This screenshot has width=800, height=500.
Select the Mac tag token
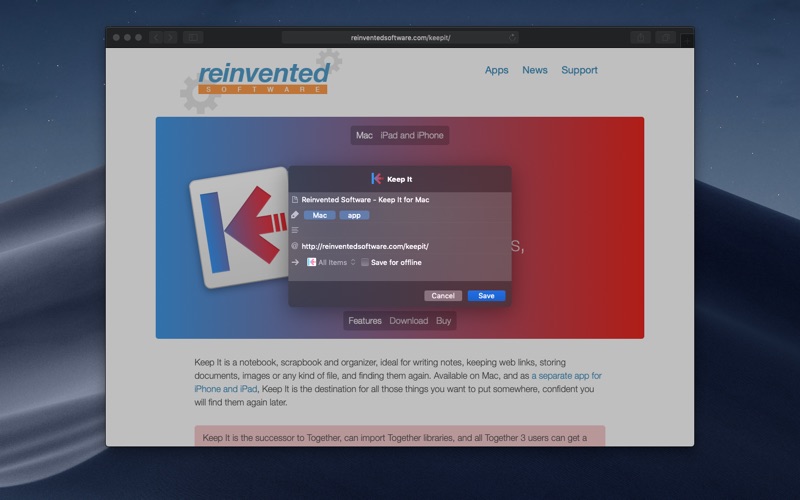pos(319,215)
